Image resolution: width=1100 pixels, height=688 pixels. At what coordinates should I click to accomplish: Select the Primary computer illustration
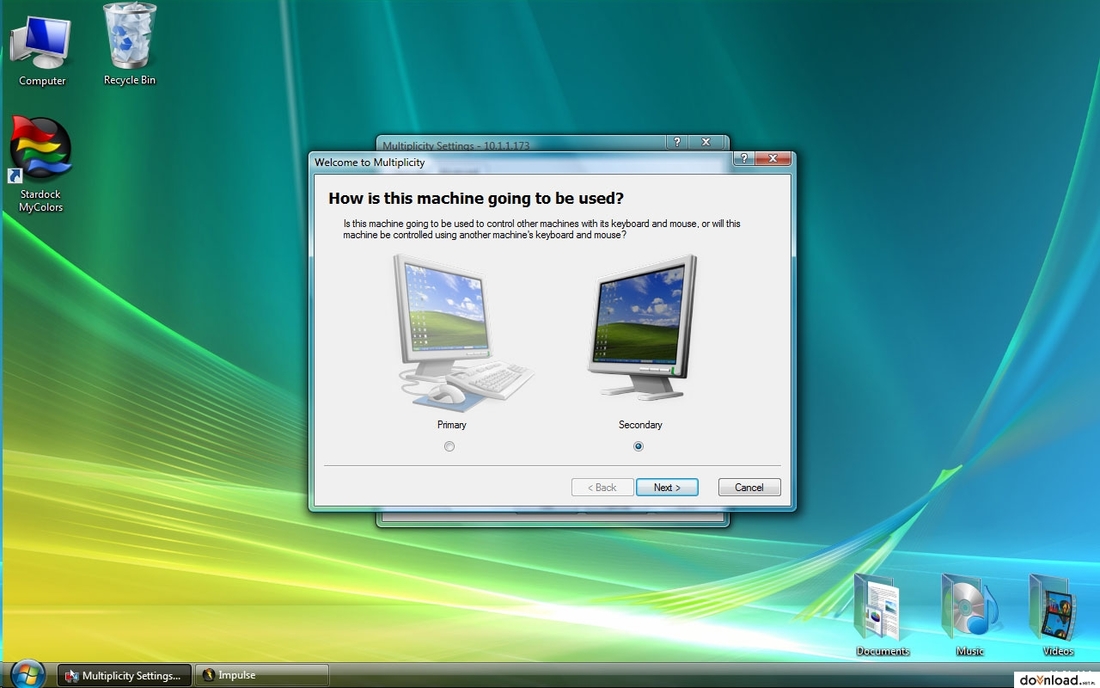tap(463, 332)
